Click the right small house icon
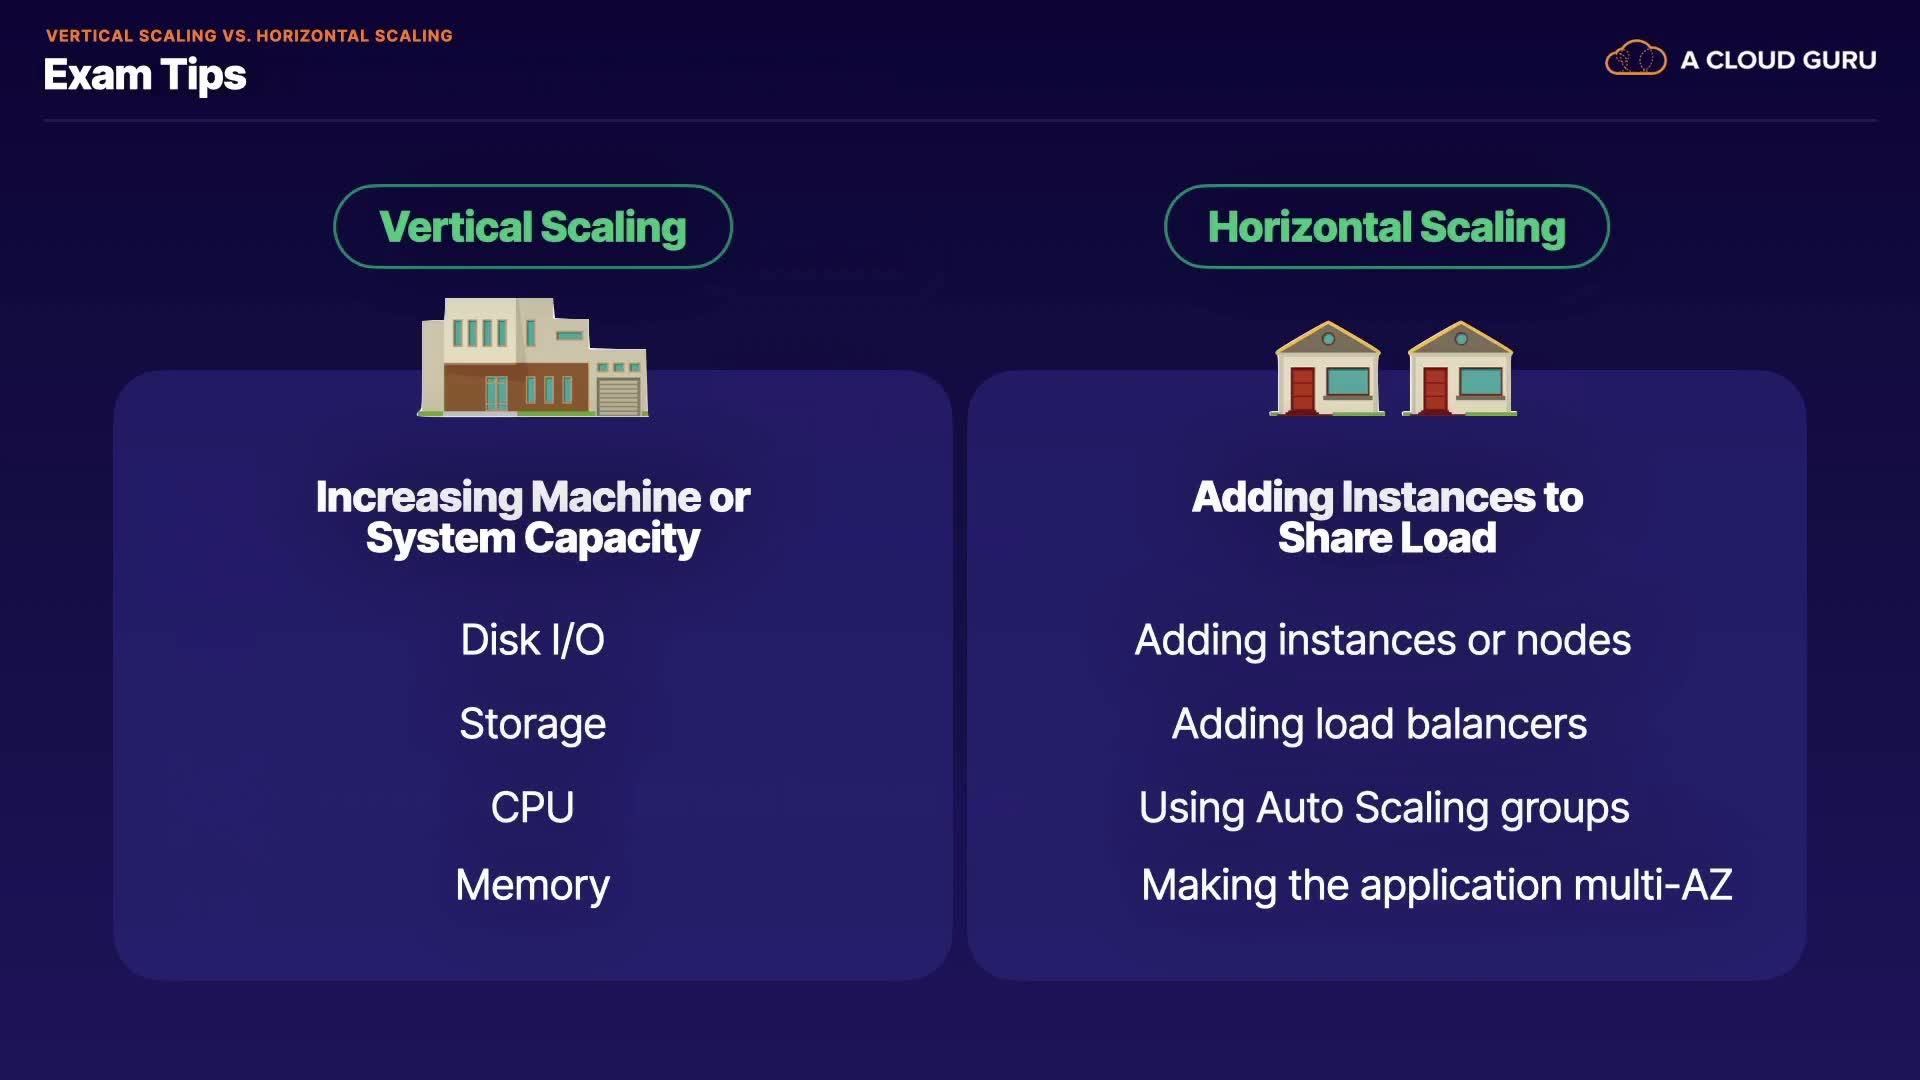 1459,369
